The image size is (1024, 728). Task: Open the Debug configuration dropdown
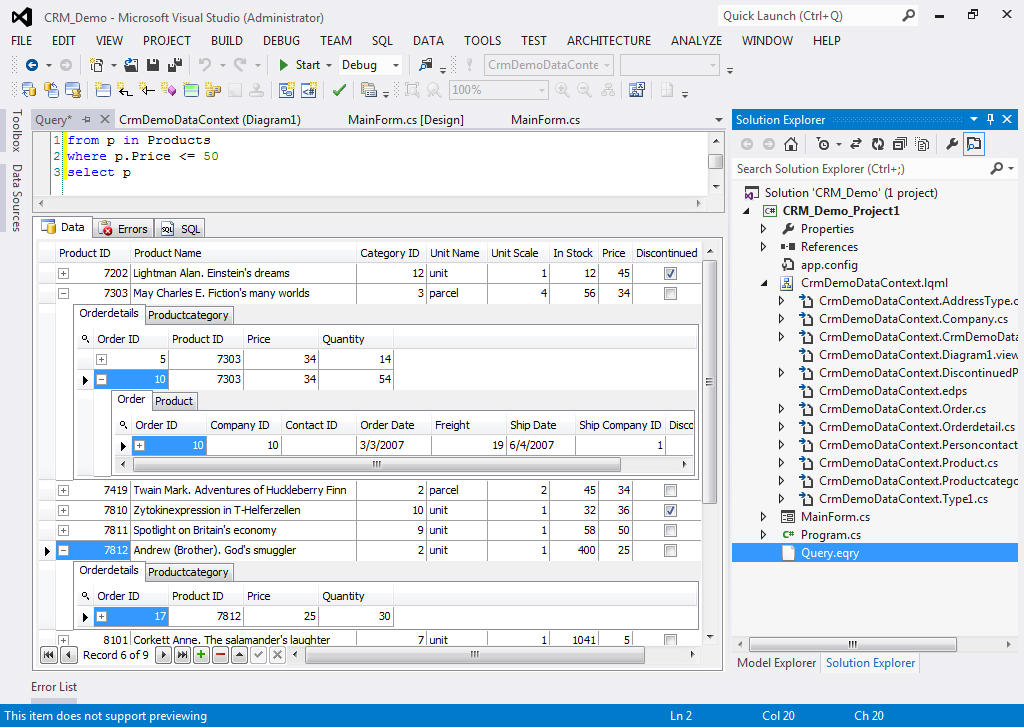[x=395, y=65]
